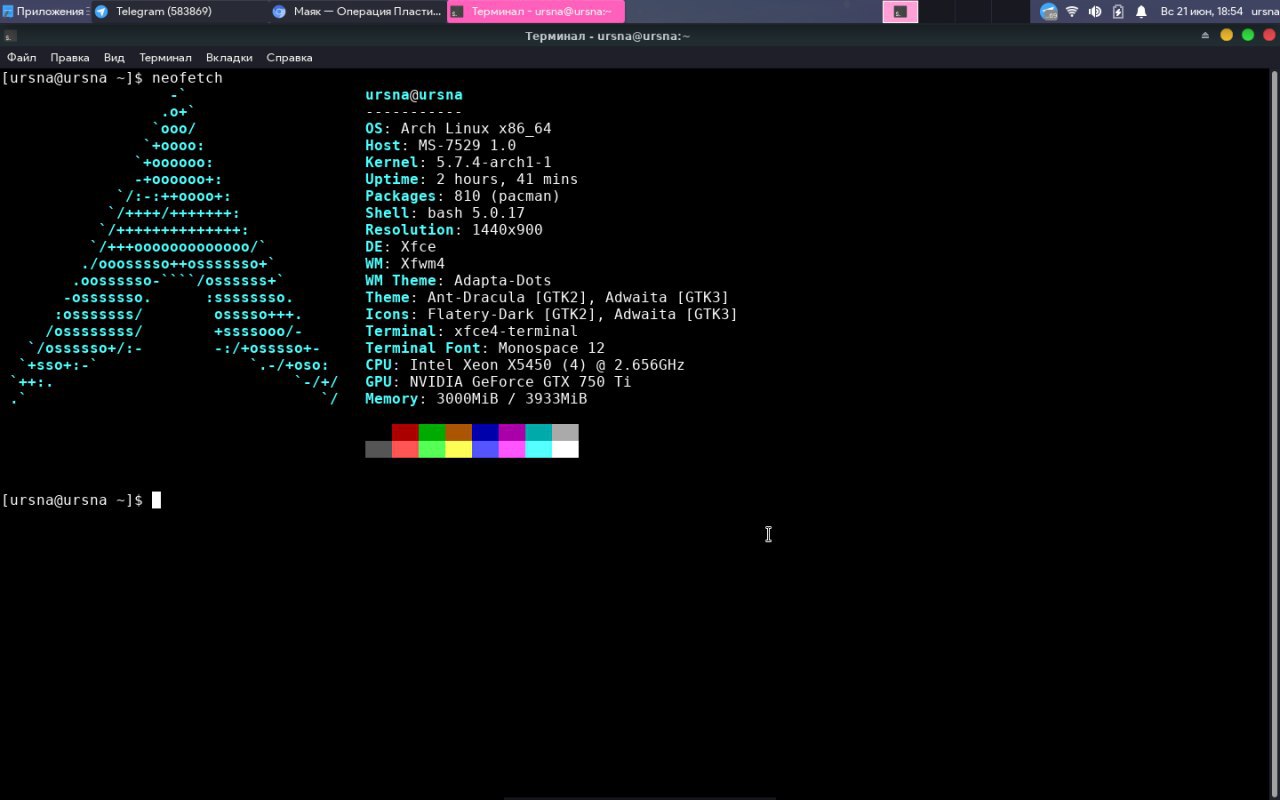
Task: Click the Arch Linux ASCII logo
Action: 175,247
